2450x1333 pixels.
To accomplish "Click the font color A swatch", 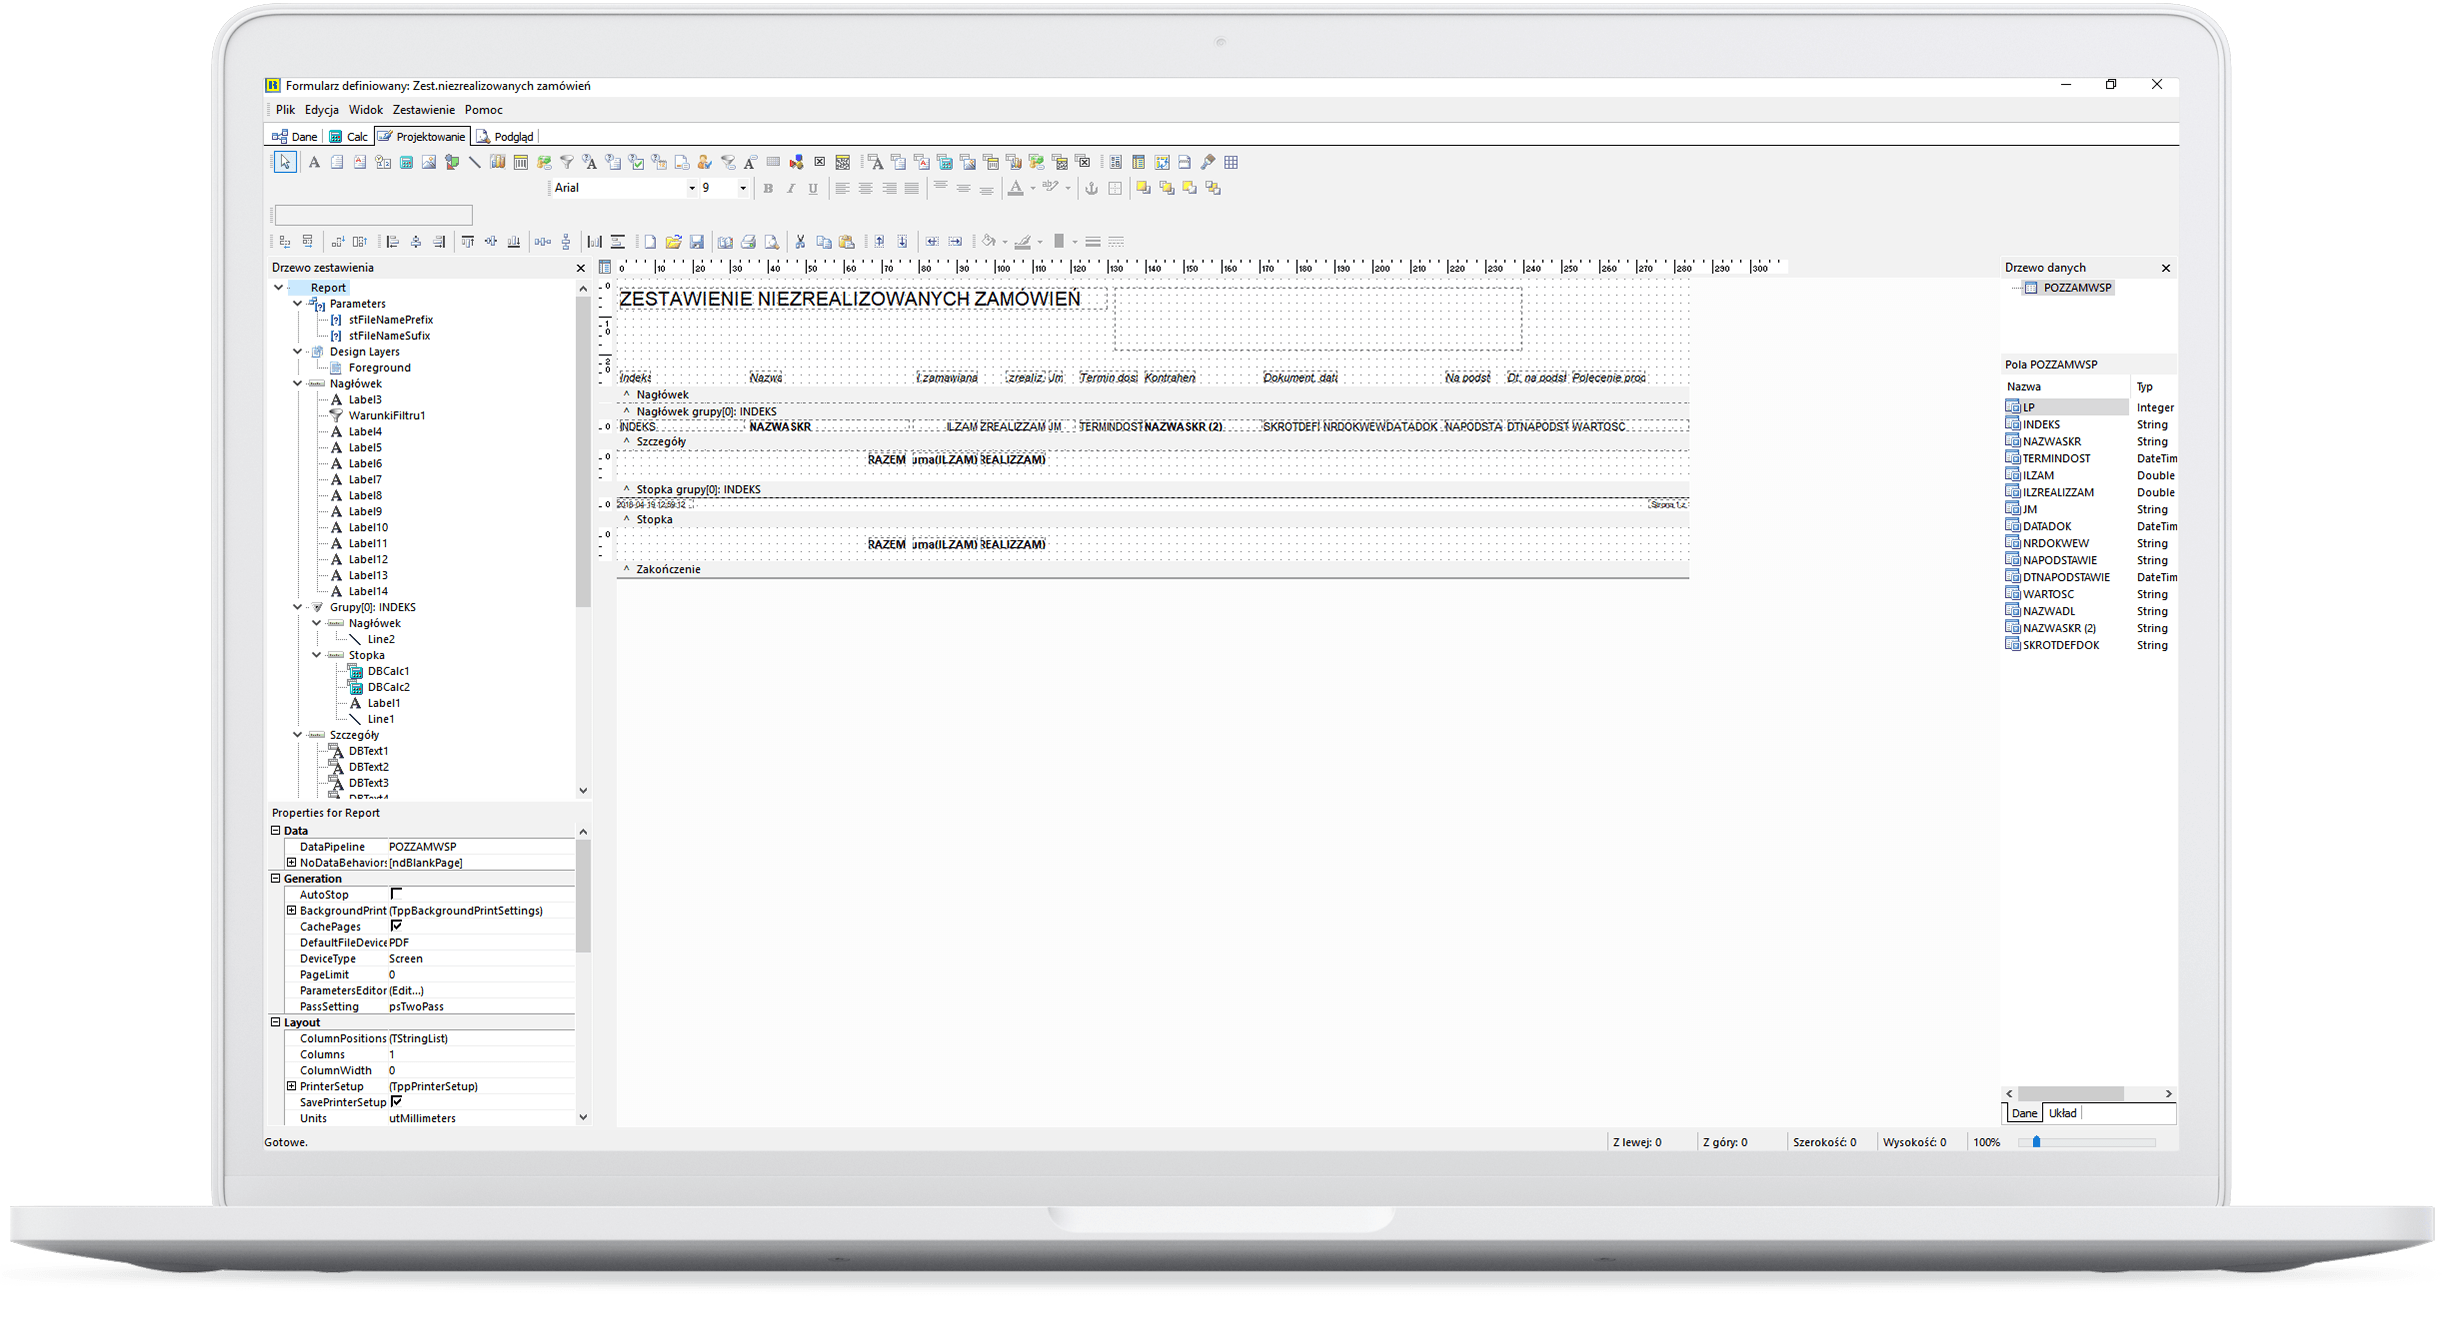I will [1015, 188].
